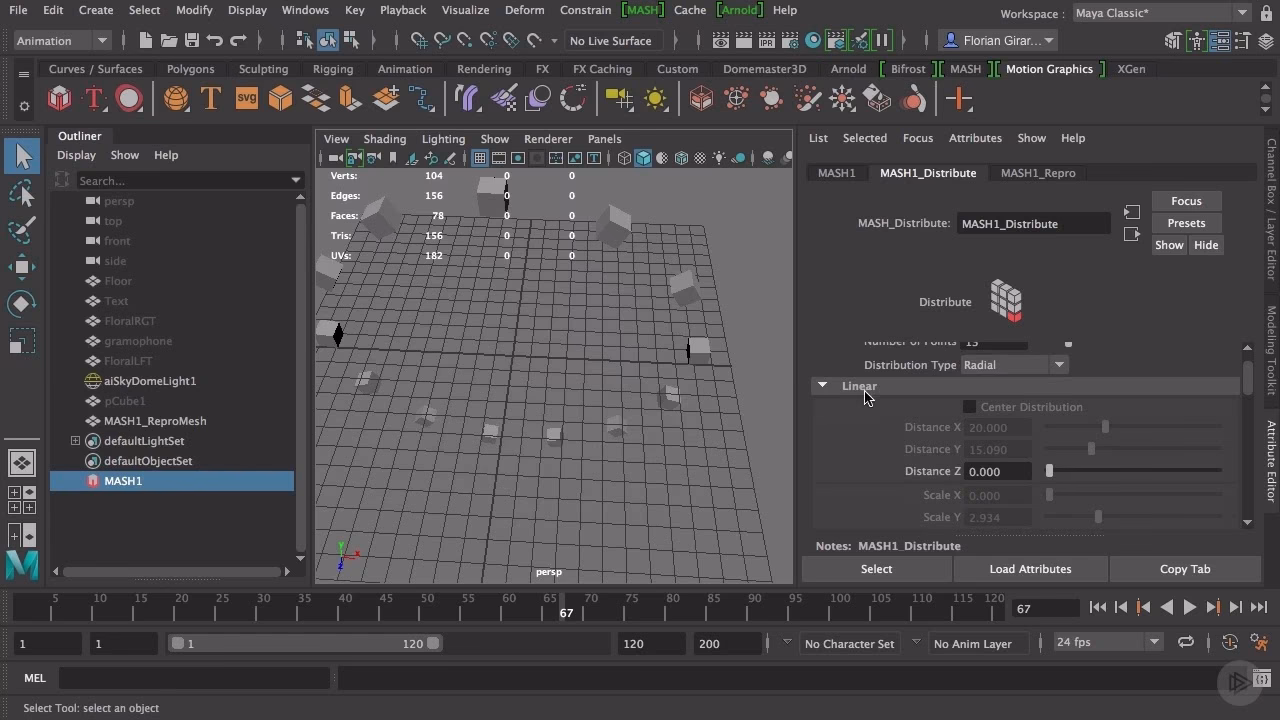Click the IPR render icon
1280x720 pixels.
pos(767,41)
